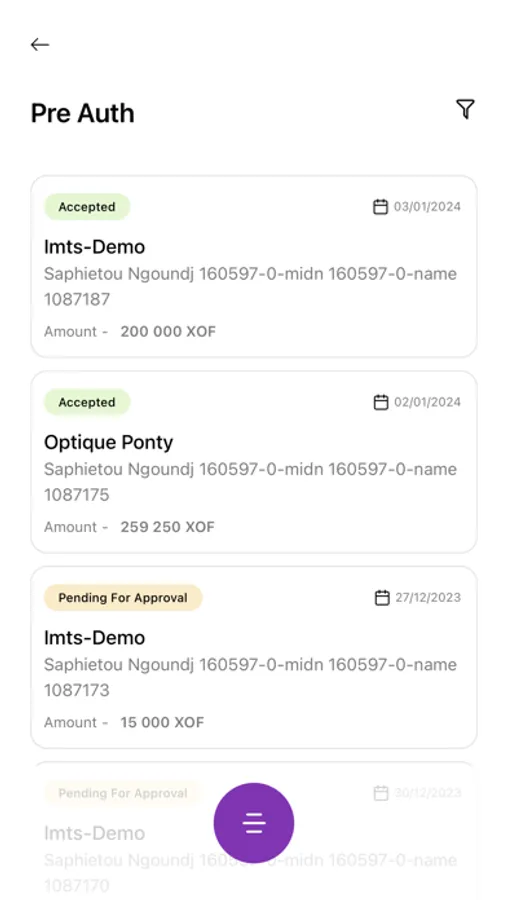
Task: Open Imts-Demo title dated 03/01/2024
Action: click(95, 247)
